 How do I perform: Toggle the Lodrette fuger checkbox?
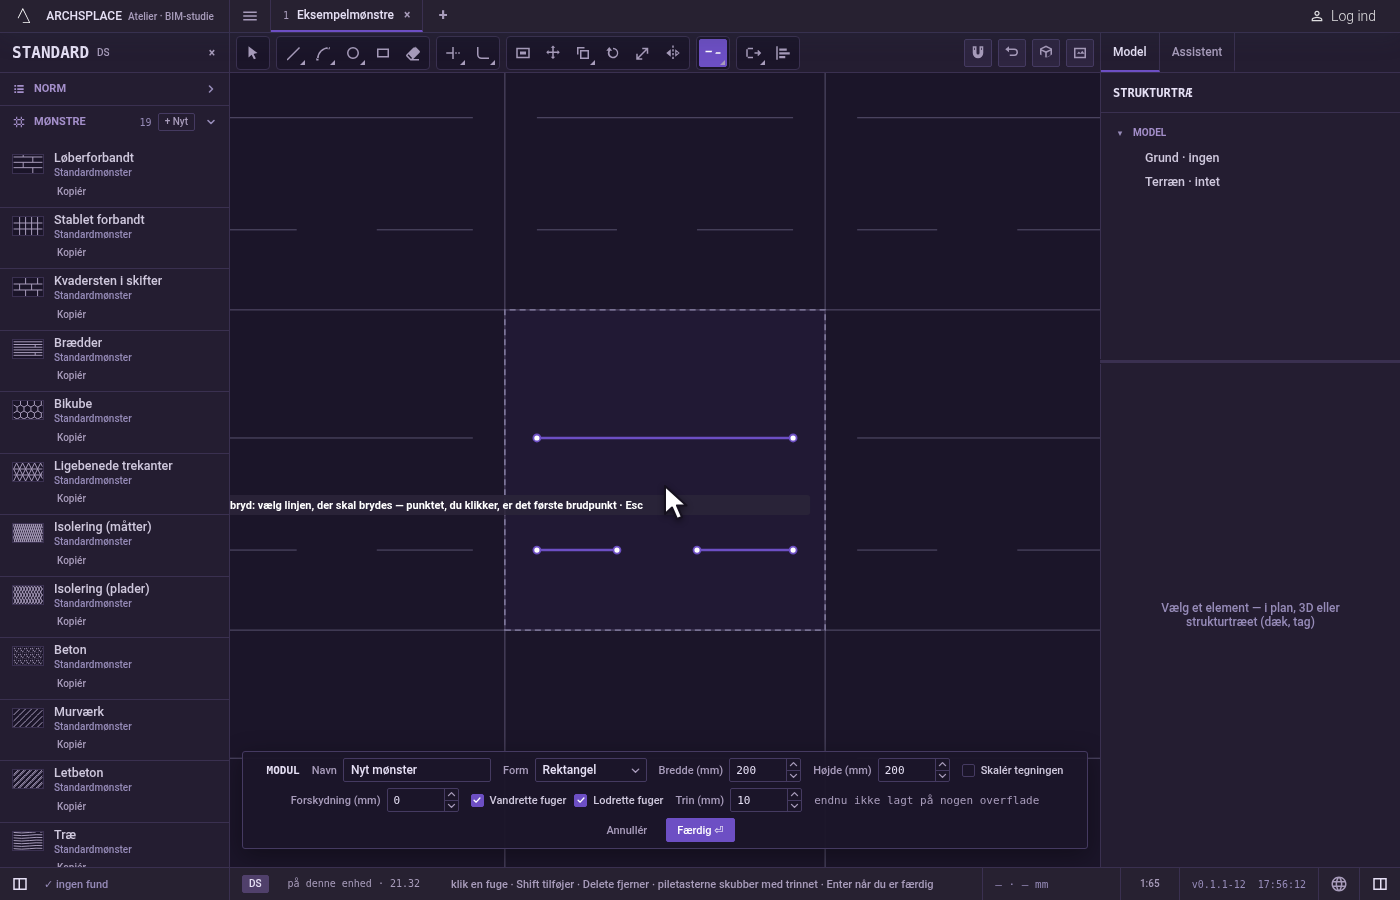point(581,800)
